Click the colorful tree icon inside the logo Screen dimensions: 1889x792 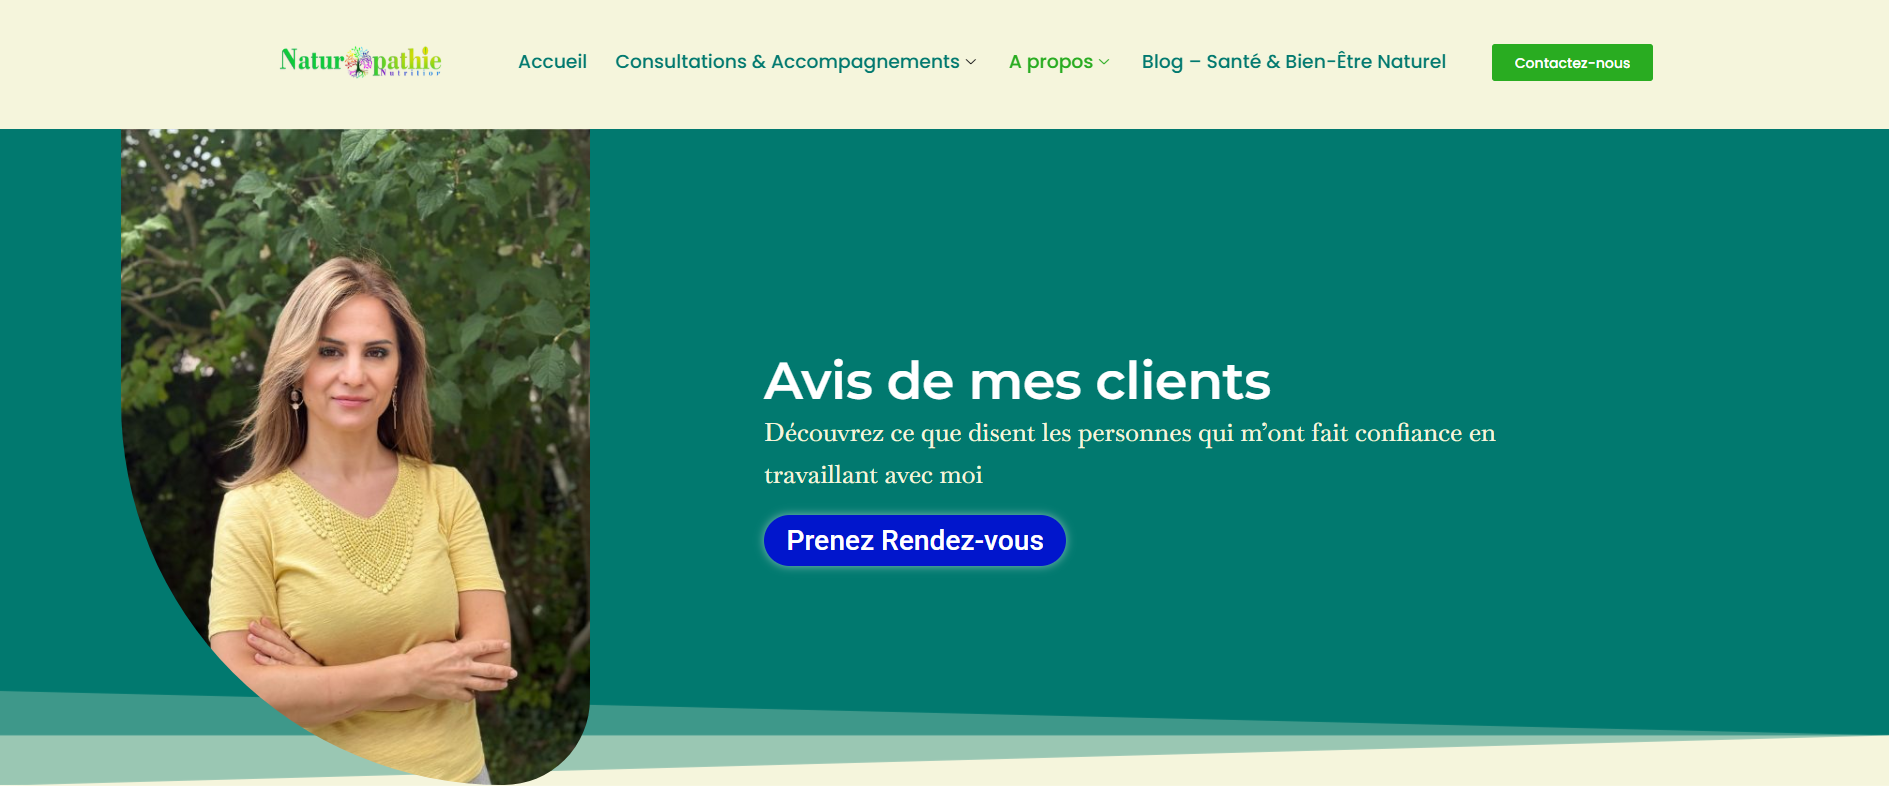(x=358, y=62)
